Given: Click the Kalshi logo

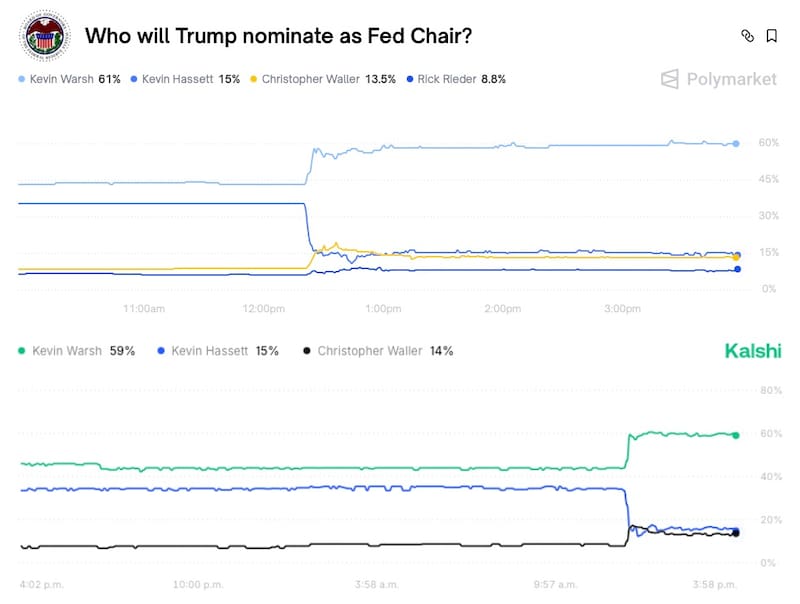Looking at the screenshot, I should click(752, 351).
